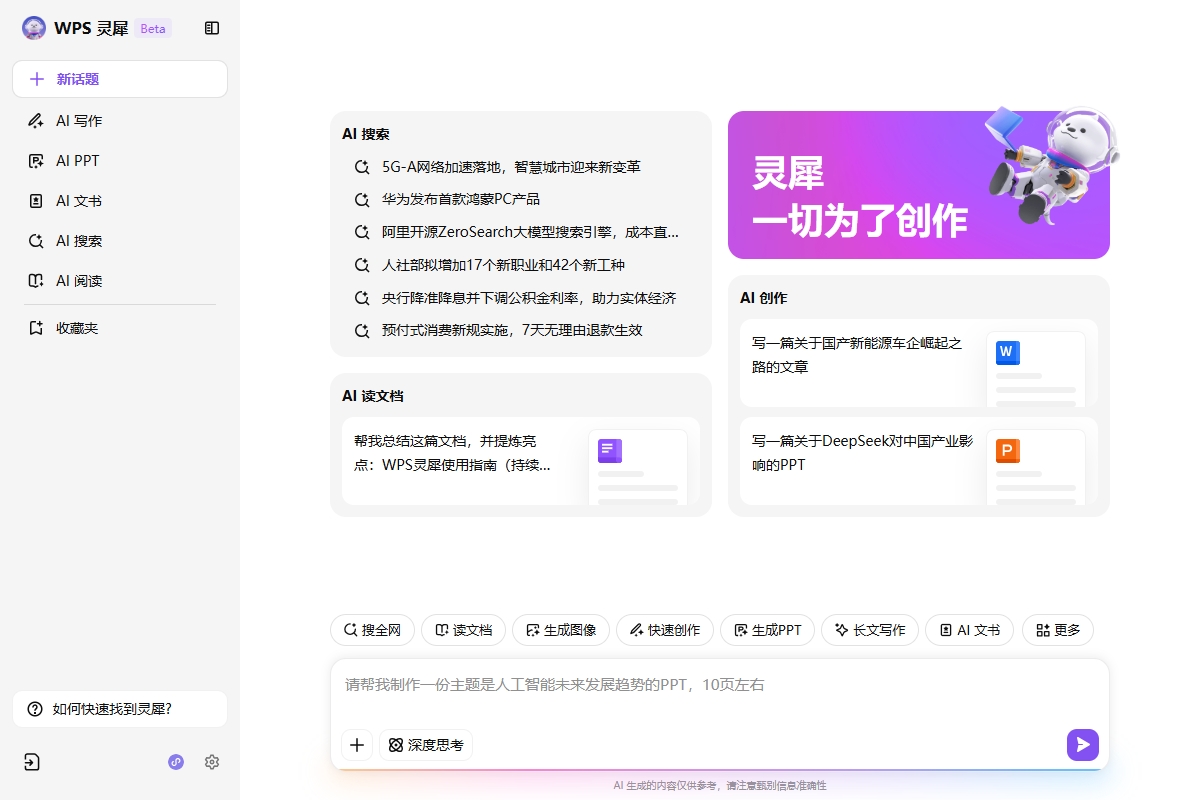1200x800 pixels.
Task: Select the 搜全网 search tool chip
Action: [372, 630]
